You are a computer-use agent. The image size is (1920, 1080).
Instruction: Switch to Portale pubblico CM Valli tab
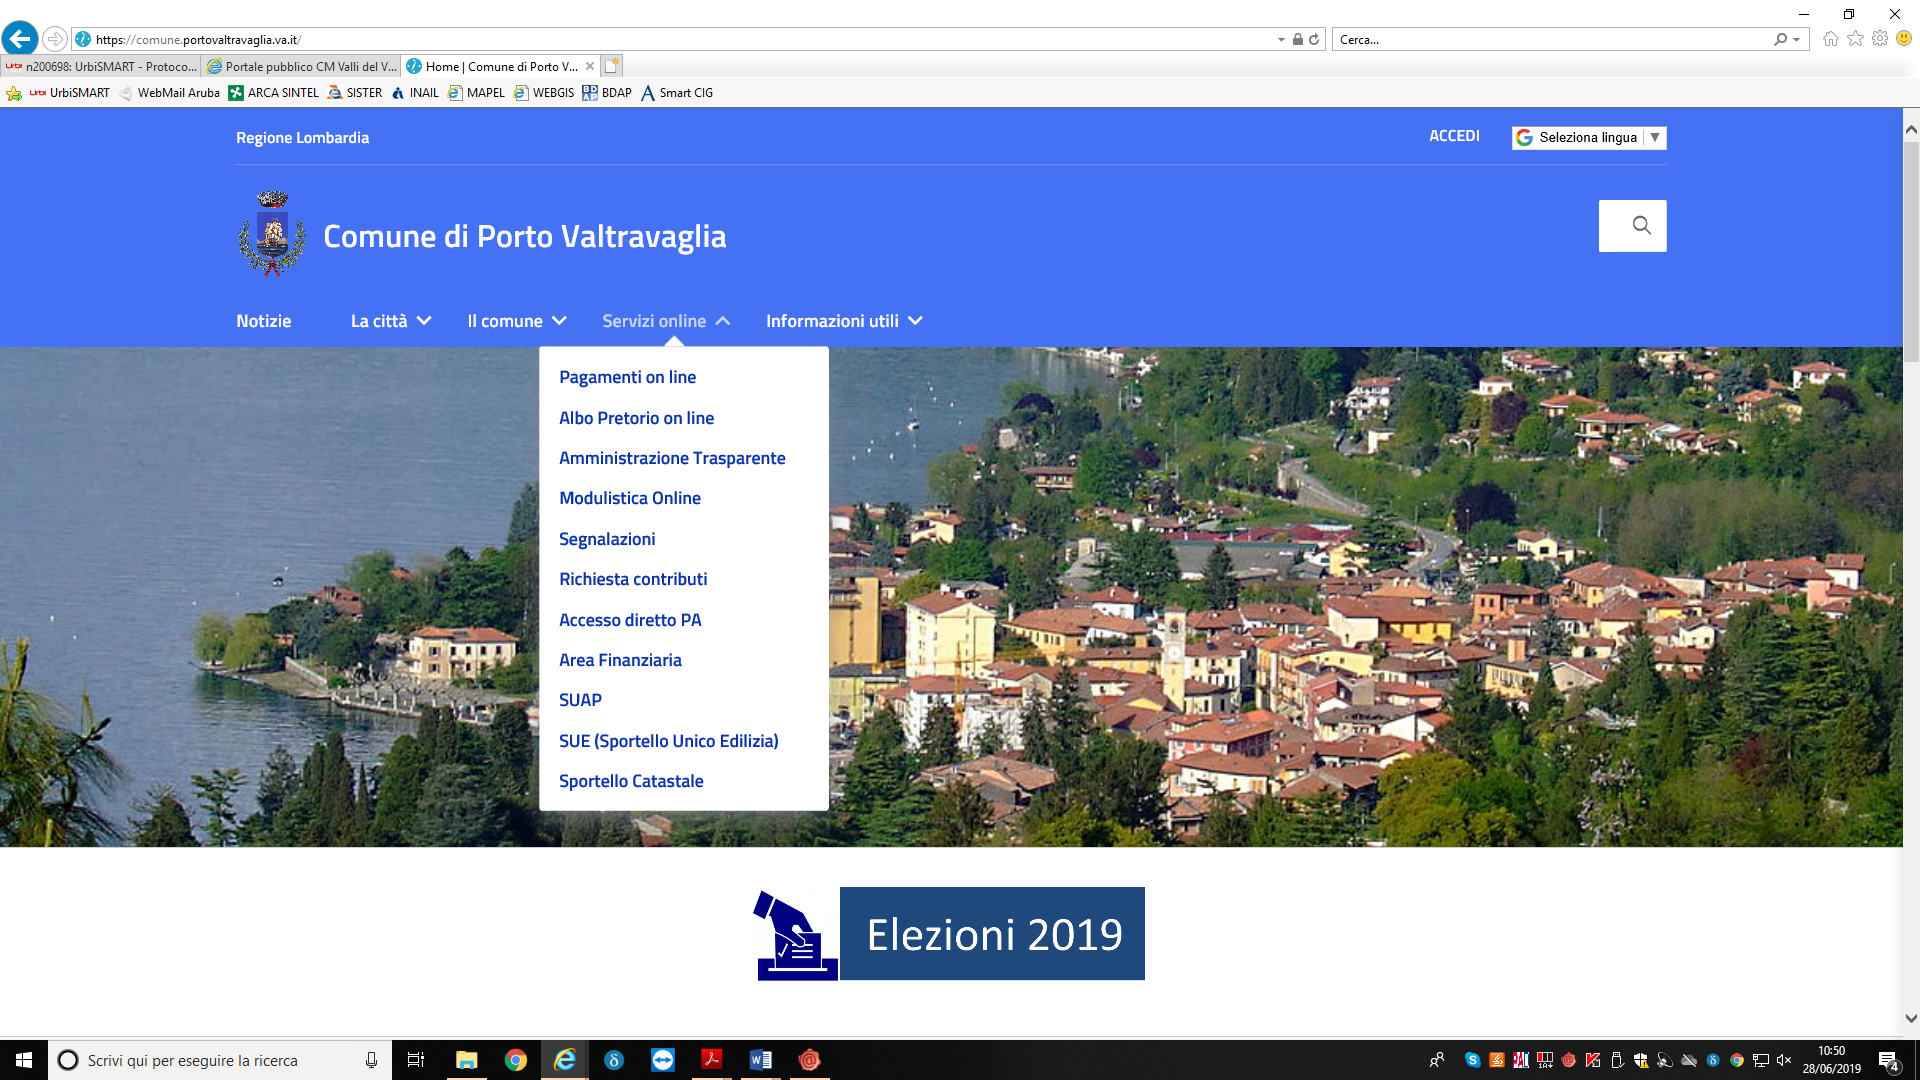(301, 67)
